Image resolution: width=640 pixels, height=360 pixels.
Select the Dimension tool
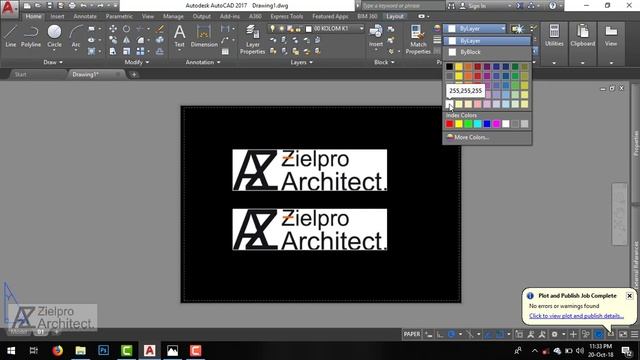pos(204,36)
